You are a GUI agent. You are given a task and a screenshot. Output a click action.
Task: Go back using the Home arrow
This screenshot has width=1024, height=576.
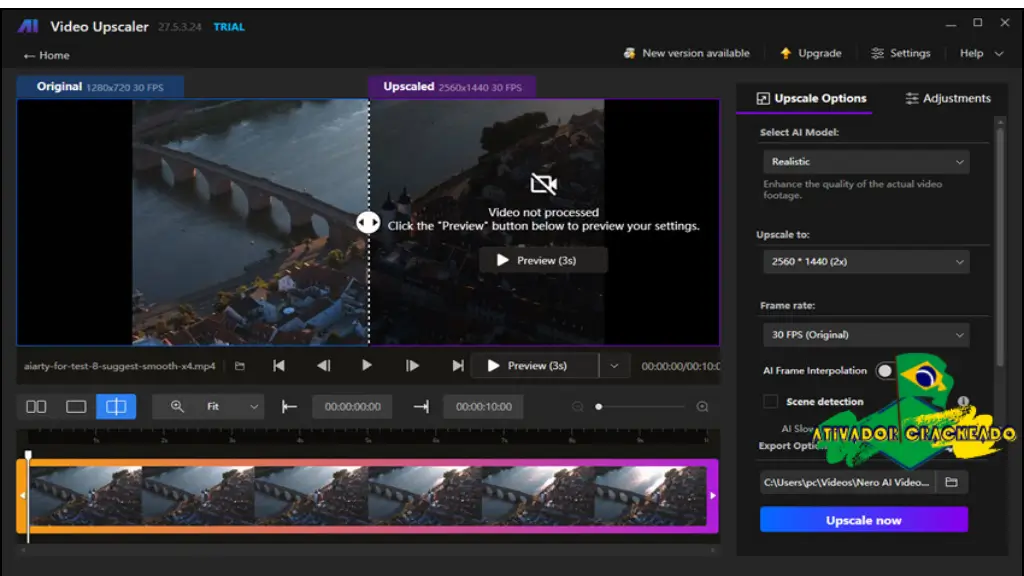(x=46, y=56)
